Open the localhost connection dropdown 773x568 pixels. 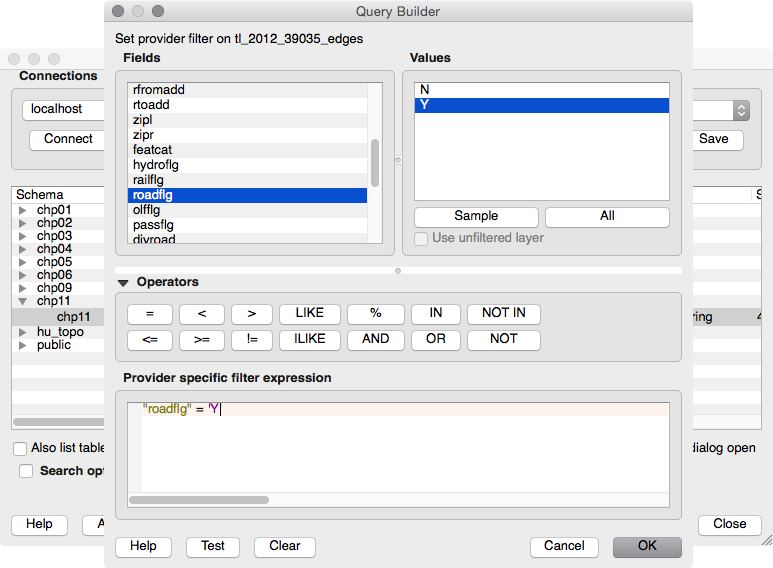[x=741, y=110]
